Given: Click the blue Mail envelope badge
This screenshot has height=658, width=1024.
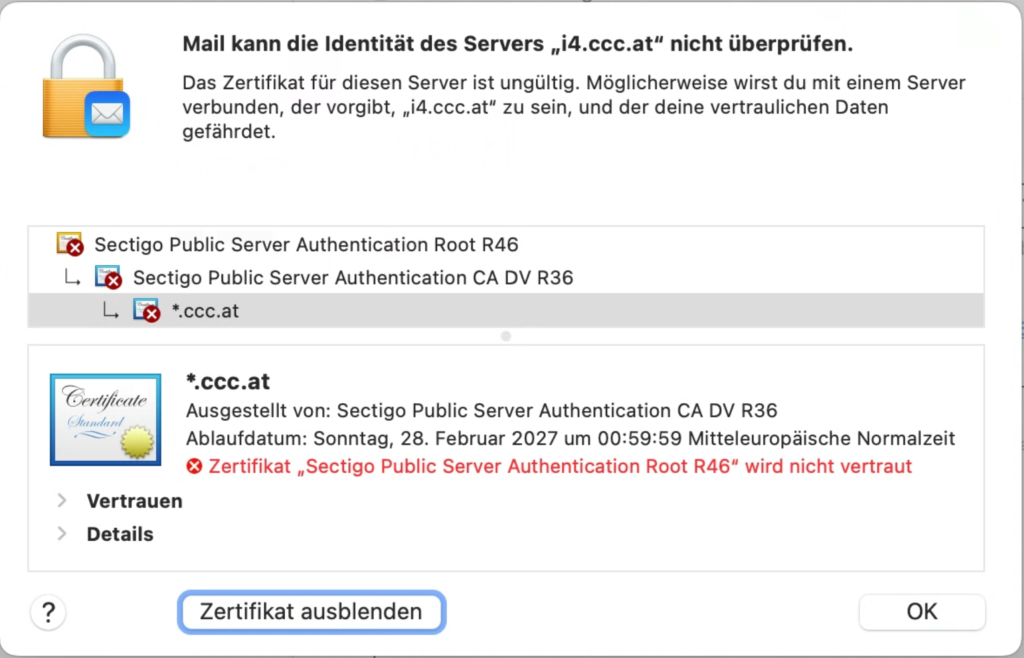Looking at the screenshot, I should (x=107, y=114).
